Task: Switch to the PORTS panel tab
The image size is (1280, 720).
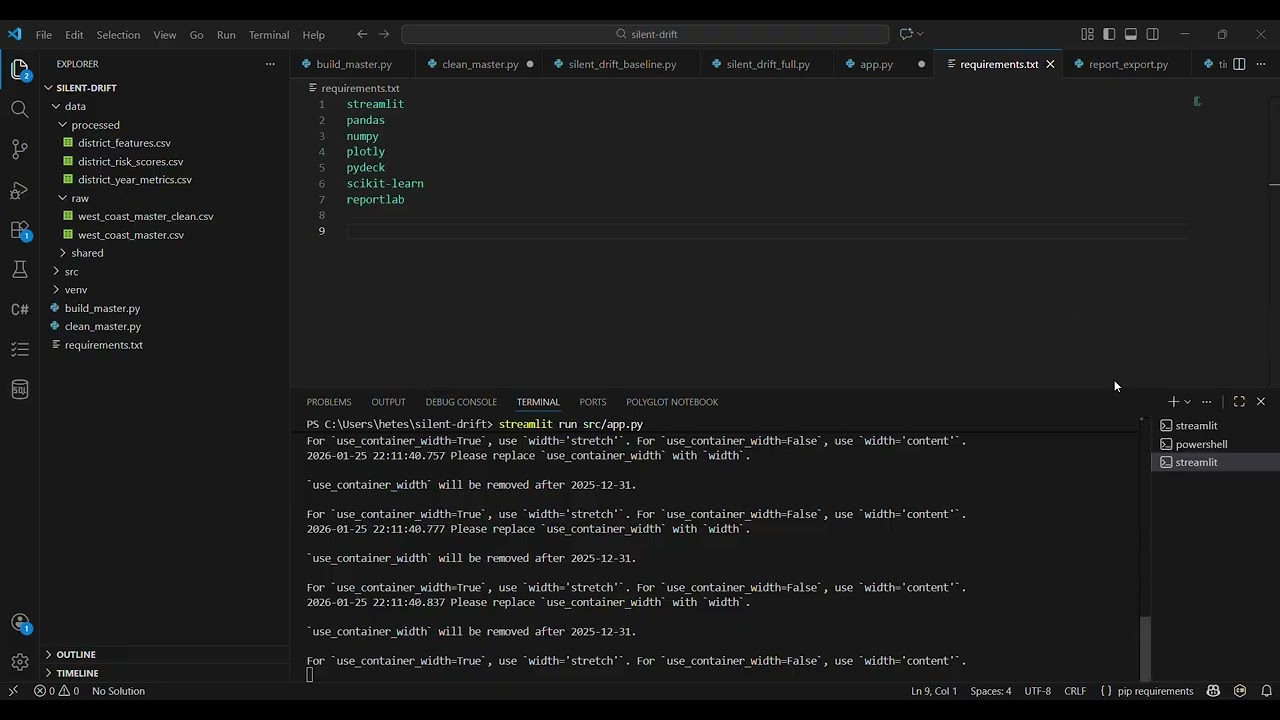Action: [x=593, y=402]
